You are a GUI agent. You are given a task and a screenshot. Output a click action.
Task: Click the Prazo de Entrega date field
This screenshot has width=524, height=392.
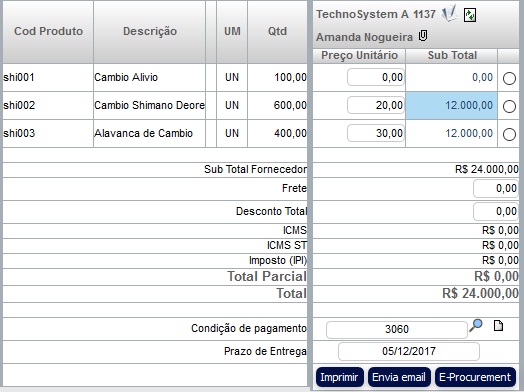[x=409, y=352]
